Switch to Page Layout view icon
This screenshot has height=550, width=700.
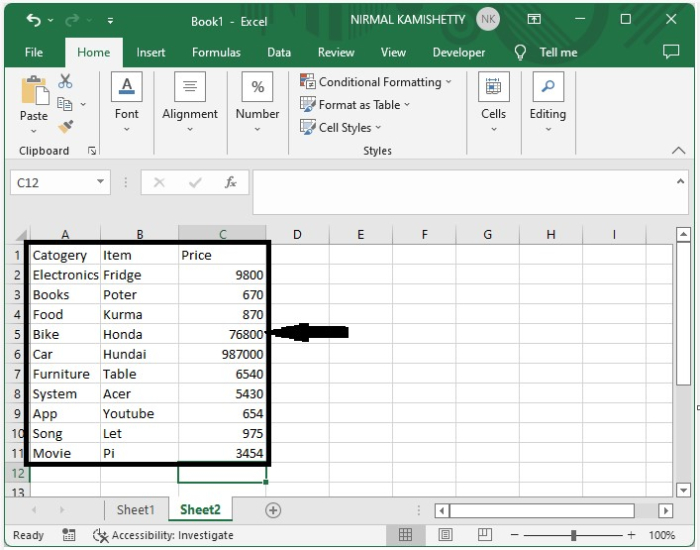tap(445, 535)
